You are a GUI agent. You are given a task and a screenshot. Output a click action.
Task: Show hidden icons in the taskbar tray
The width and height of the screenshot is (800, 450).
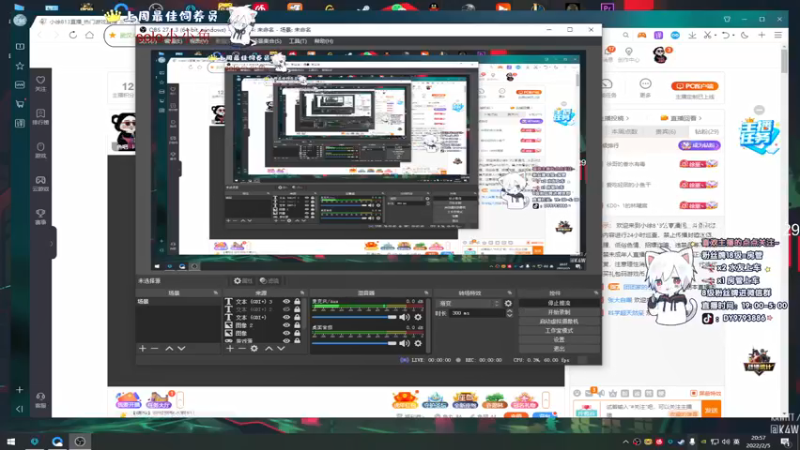pyautogui.click(x=626, y=442)
